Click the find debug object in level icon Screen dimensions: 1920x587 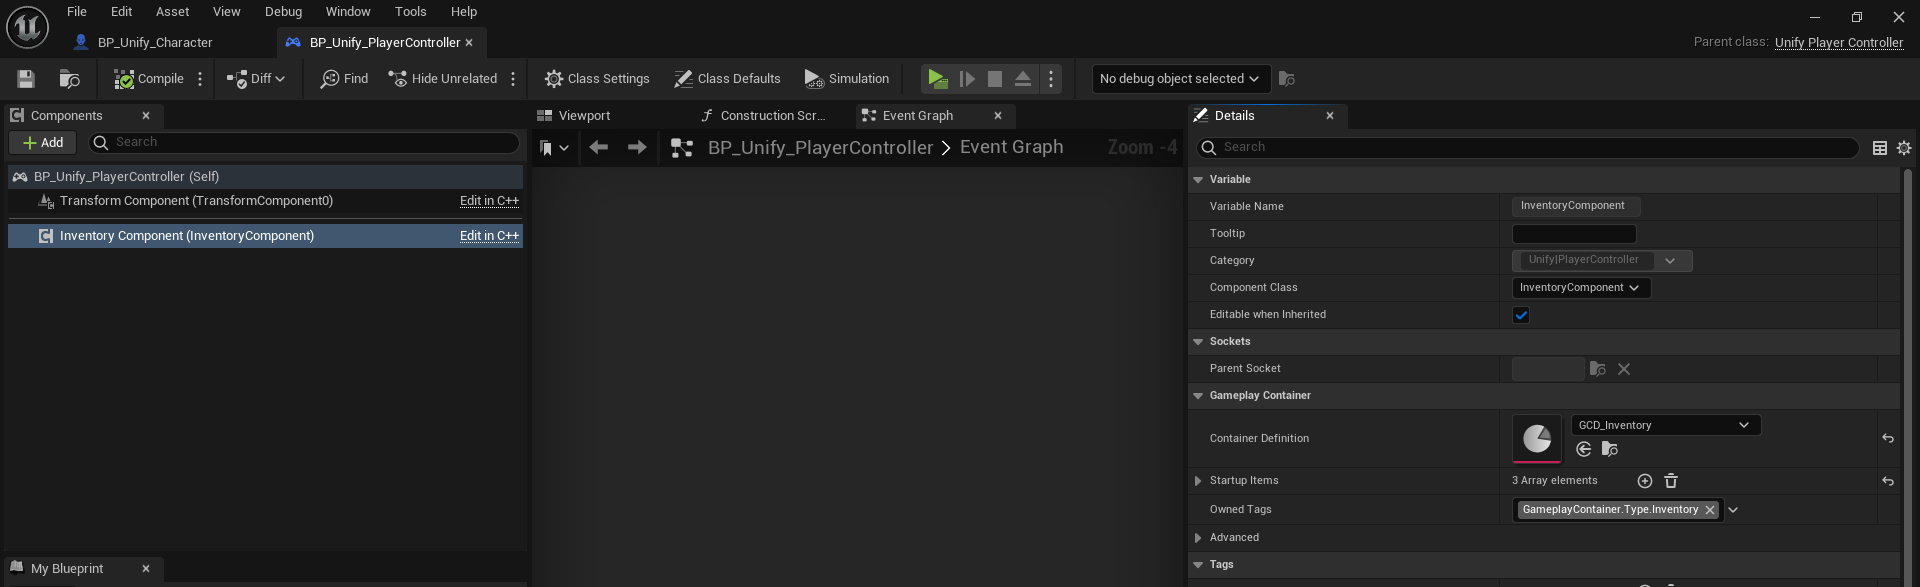[x=1287, y=79]
